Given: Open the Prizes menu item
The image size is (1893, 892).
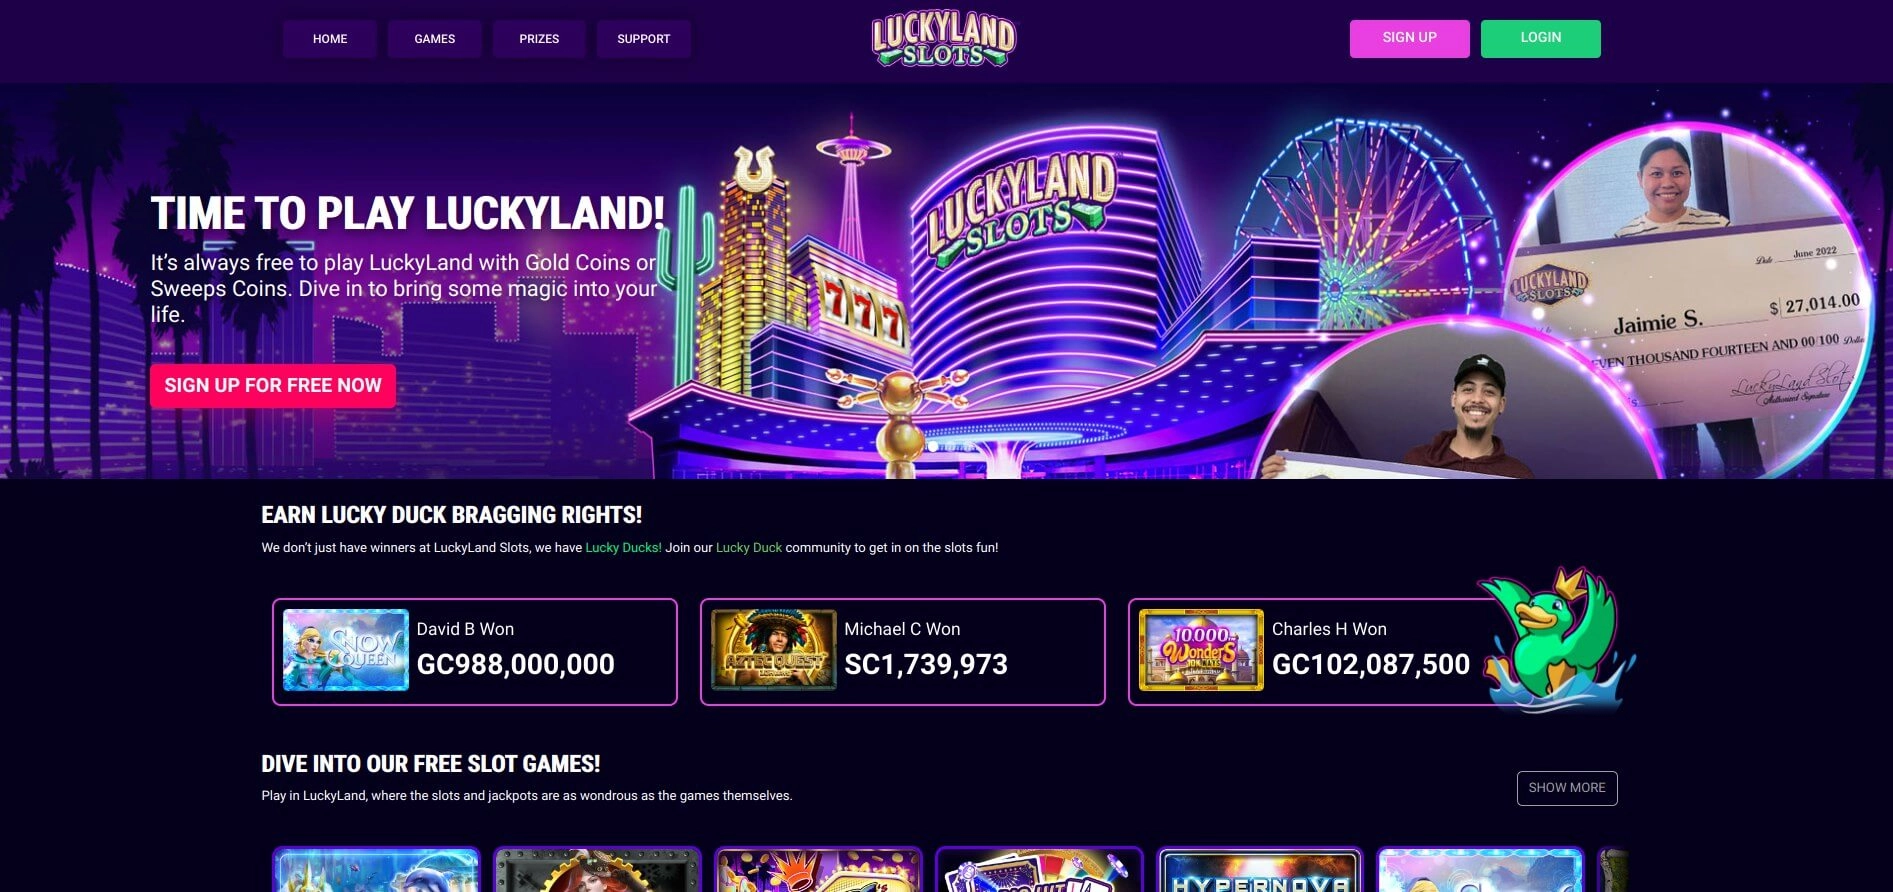Looking at the screenshot, I should click(539, 39).
